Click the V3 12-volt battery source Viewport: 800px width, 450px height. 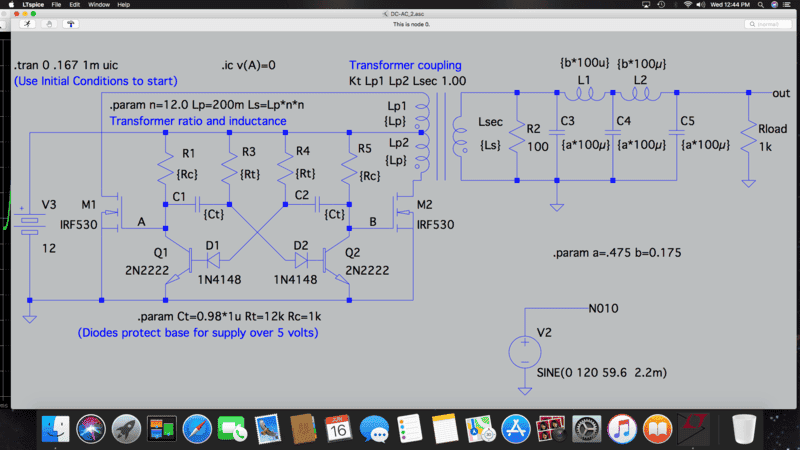[x=29, y=224]
